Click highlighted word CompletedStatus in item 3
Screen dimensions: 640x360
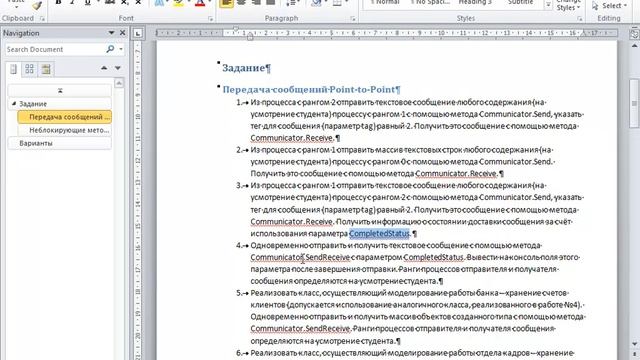click(379, 233)
